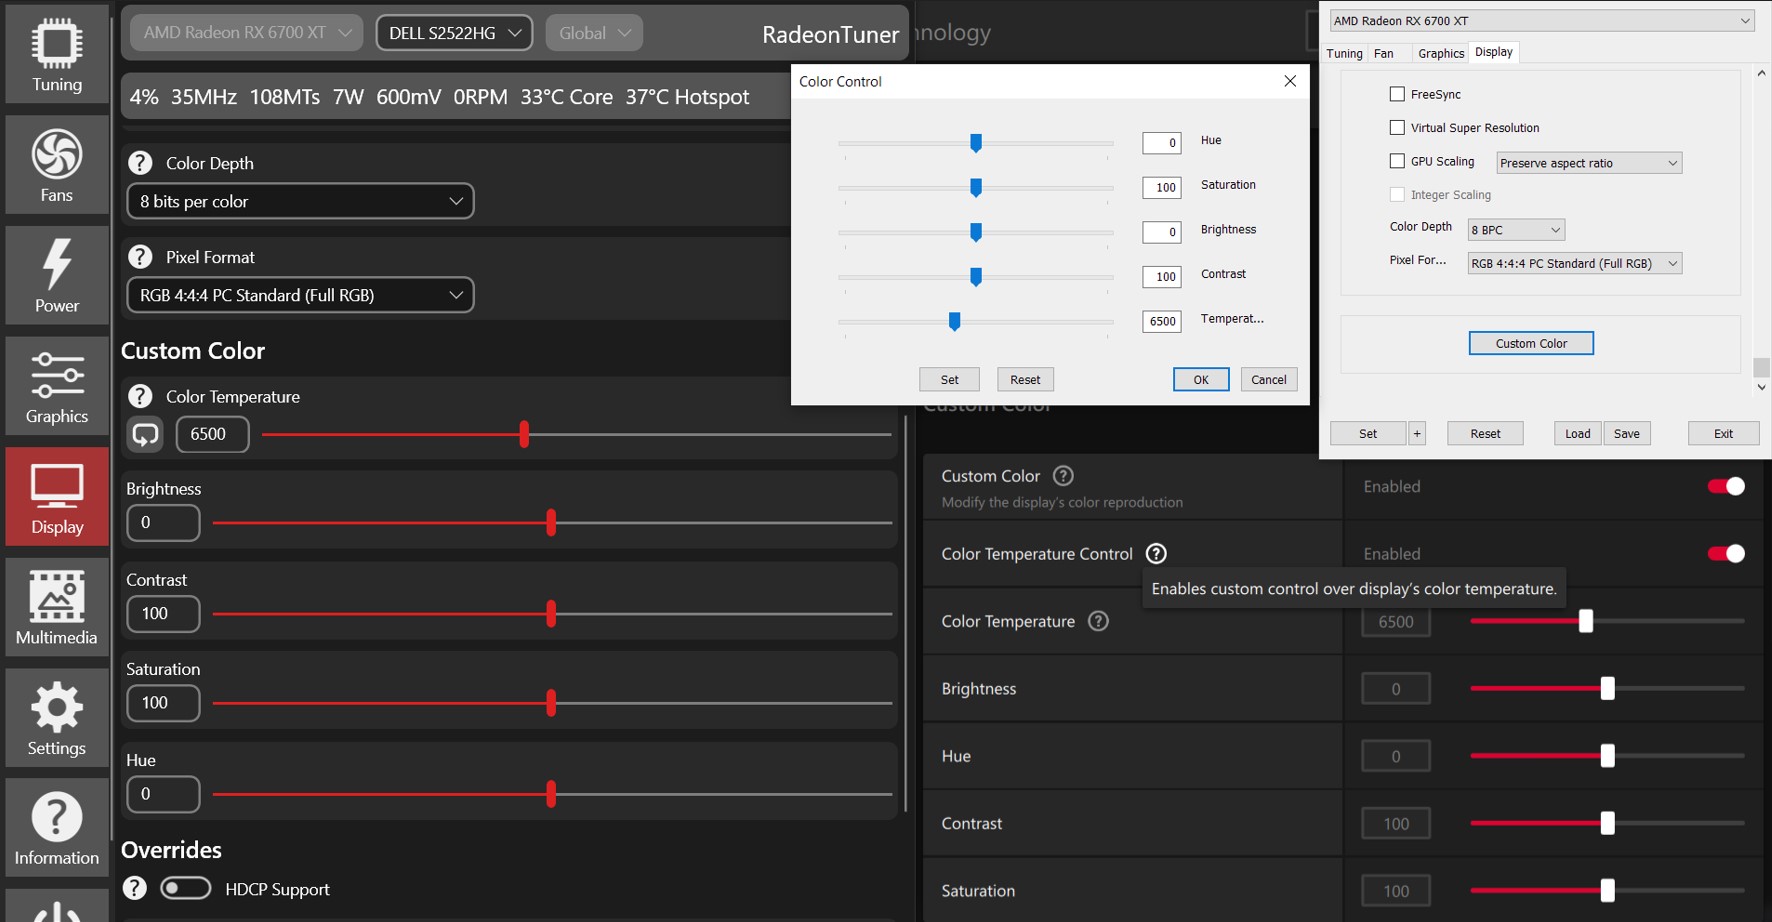Click Cancel in the Color Control dialog
The image size is (1772, 922).
pyautogui.click(x=1269, y=380)
